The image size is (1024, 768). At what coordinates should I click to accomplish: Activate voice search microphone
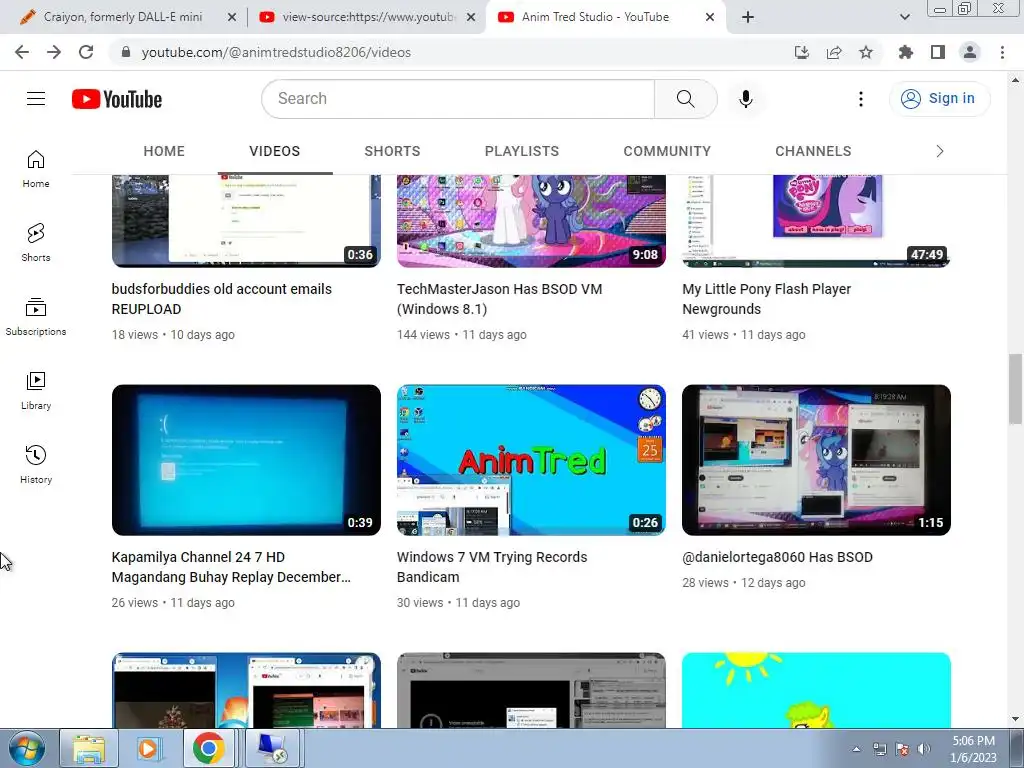[745, 99]
